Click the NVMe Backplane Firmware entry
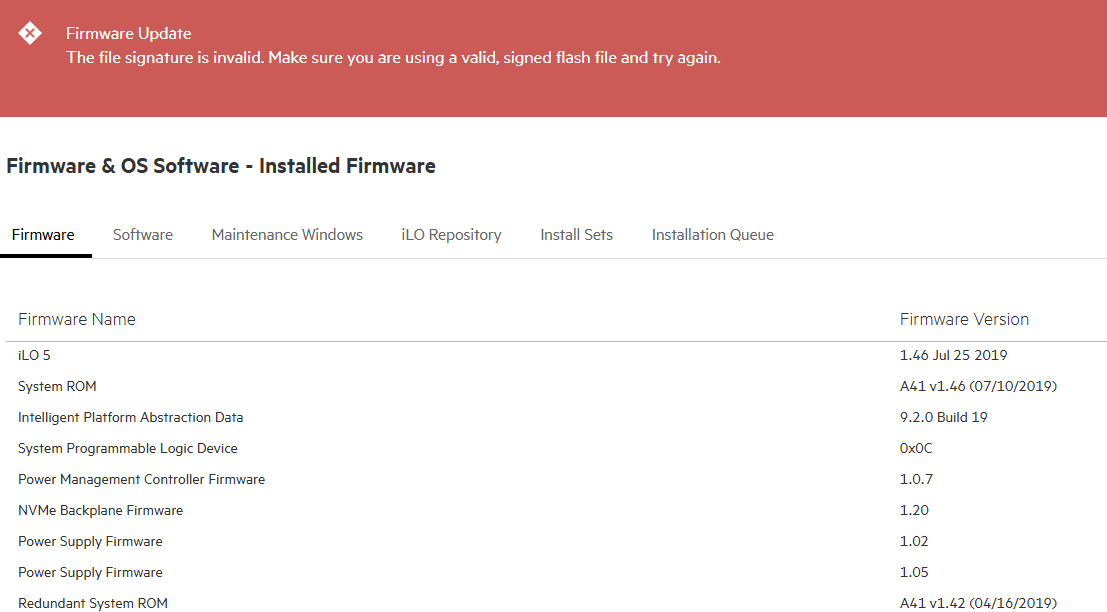Viewport: 1107px width, 612px height. pos(100,510)
